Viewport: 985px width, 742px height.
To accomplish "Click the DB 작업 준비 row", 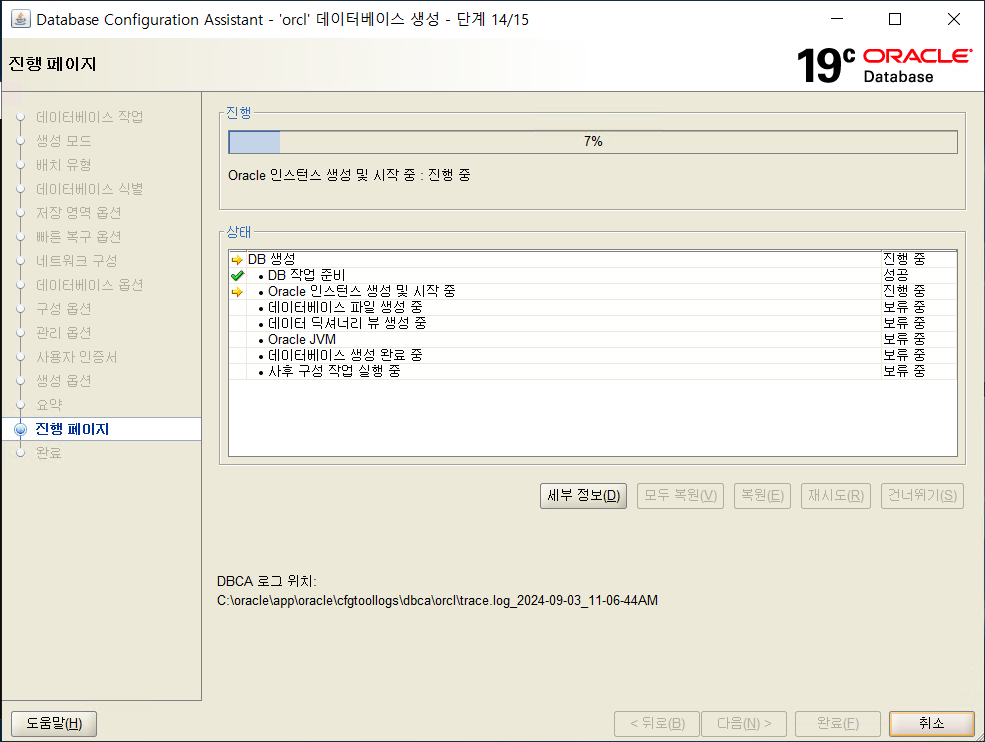I will pos(592,275).
